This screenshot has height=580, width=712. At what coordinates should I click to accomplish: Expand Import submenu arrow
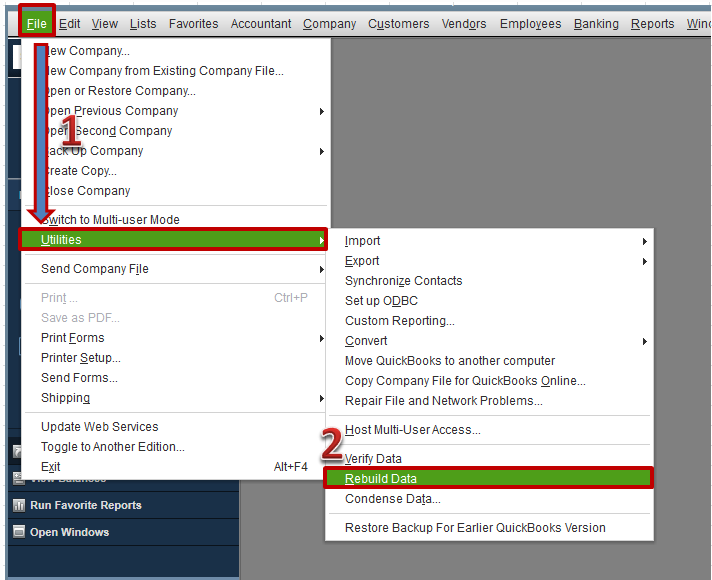(x=644, y=241)
